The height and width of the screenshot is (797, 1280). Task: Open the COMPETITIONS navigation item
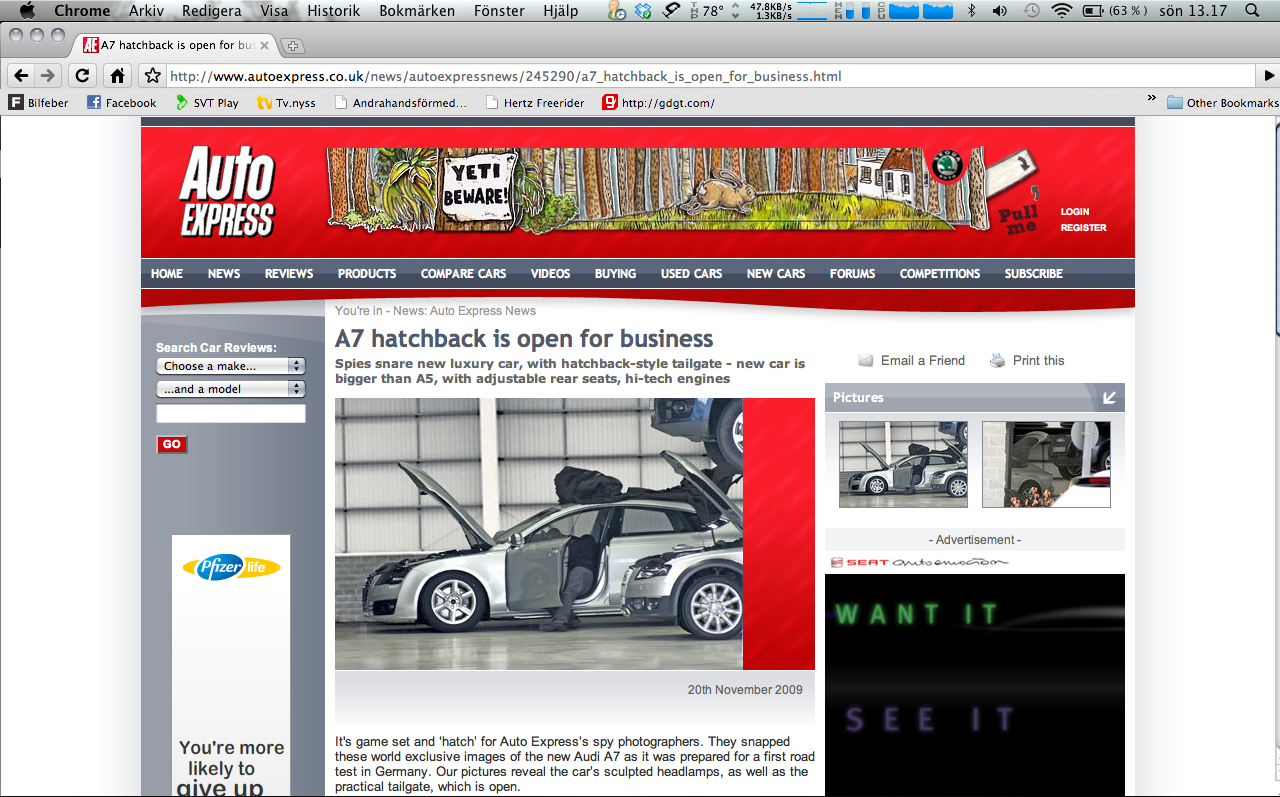(x=940, y=274)
